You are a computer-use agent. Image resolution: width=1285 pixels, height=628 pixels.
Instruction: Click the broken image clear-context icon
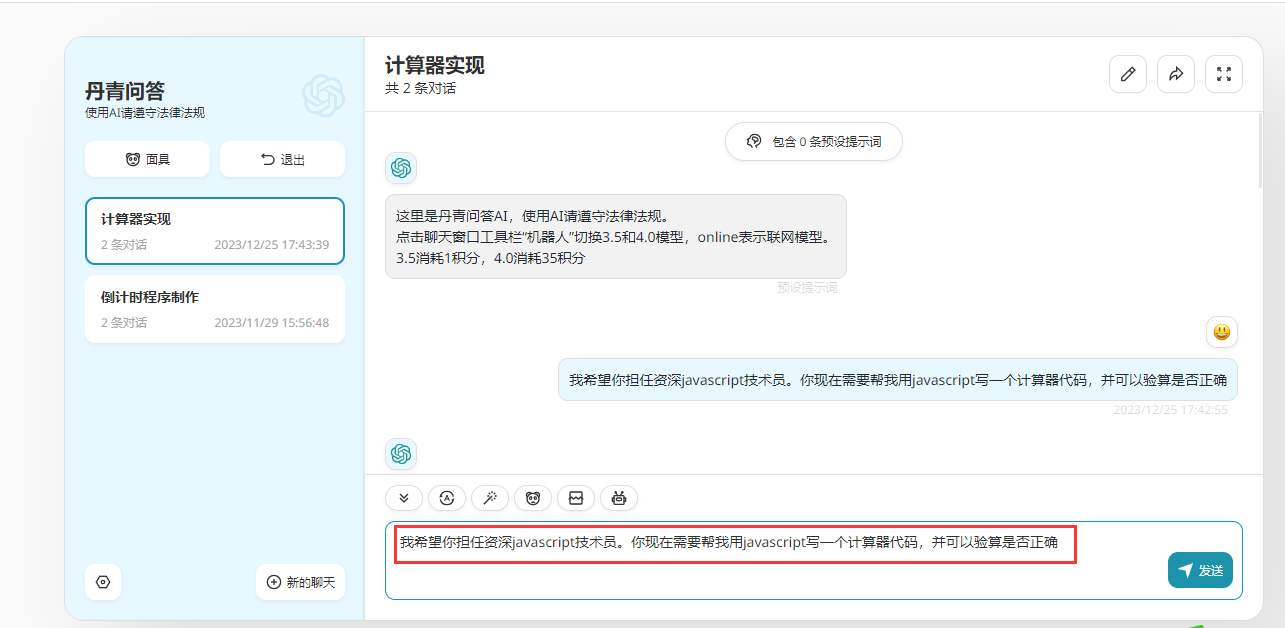pyautogui.click(x=576, y=498)
